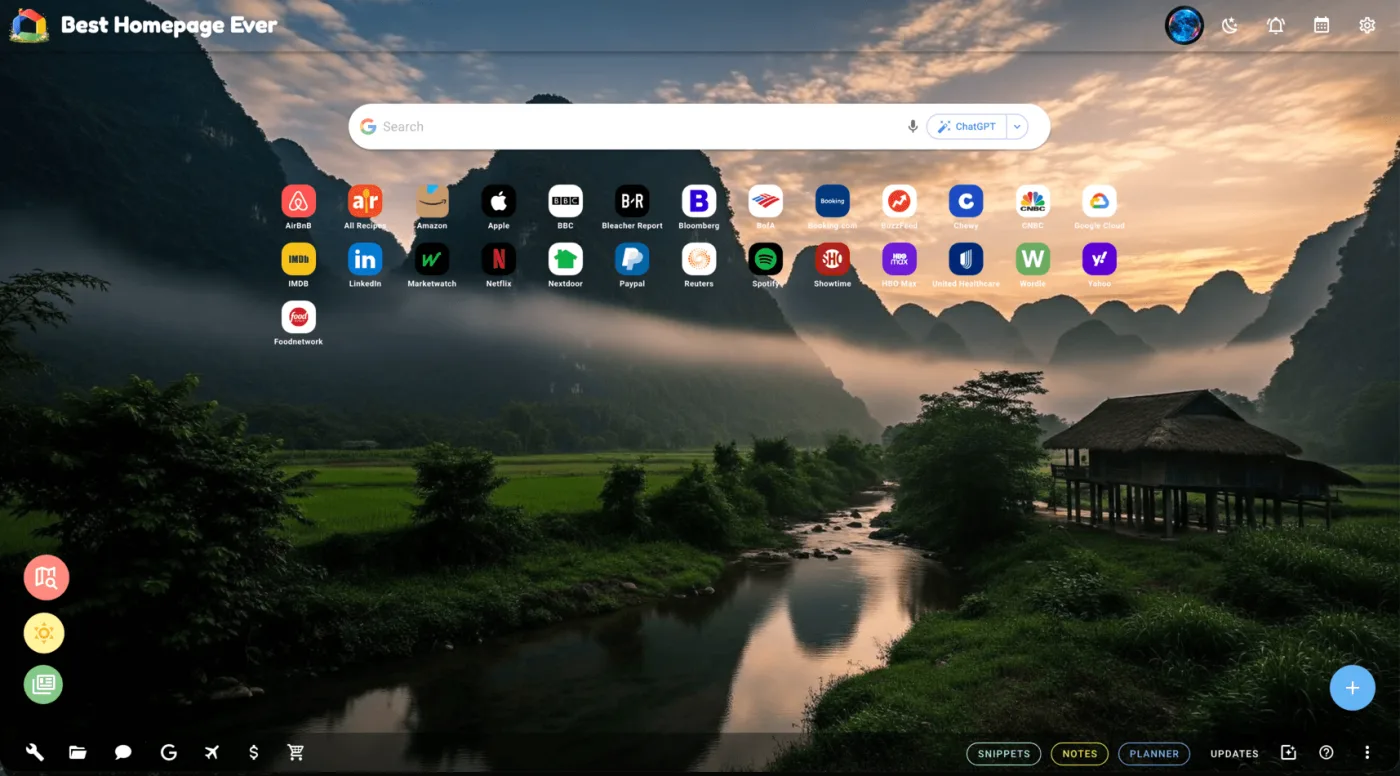Open the dollar finance icon
The width and height of the screenshot is (1400, 776).
click(x=254, y=753)
